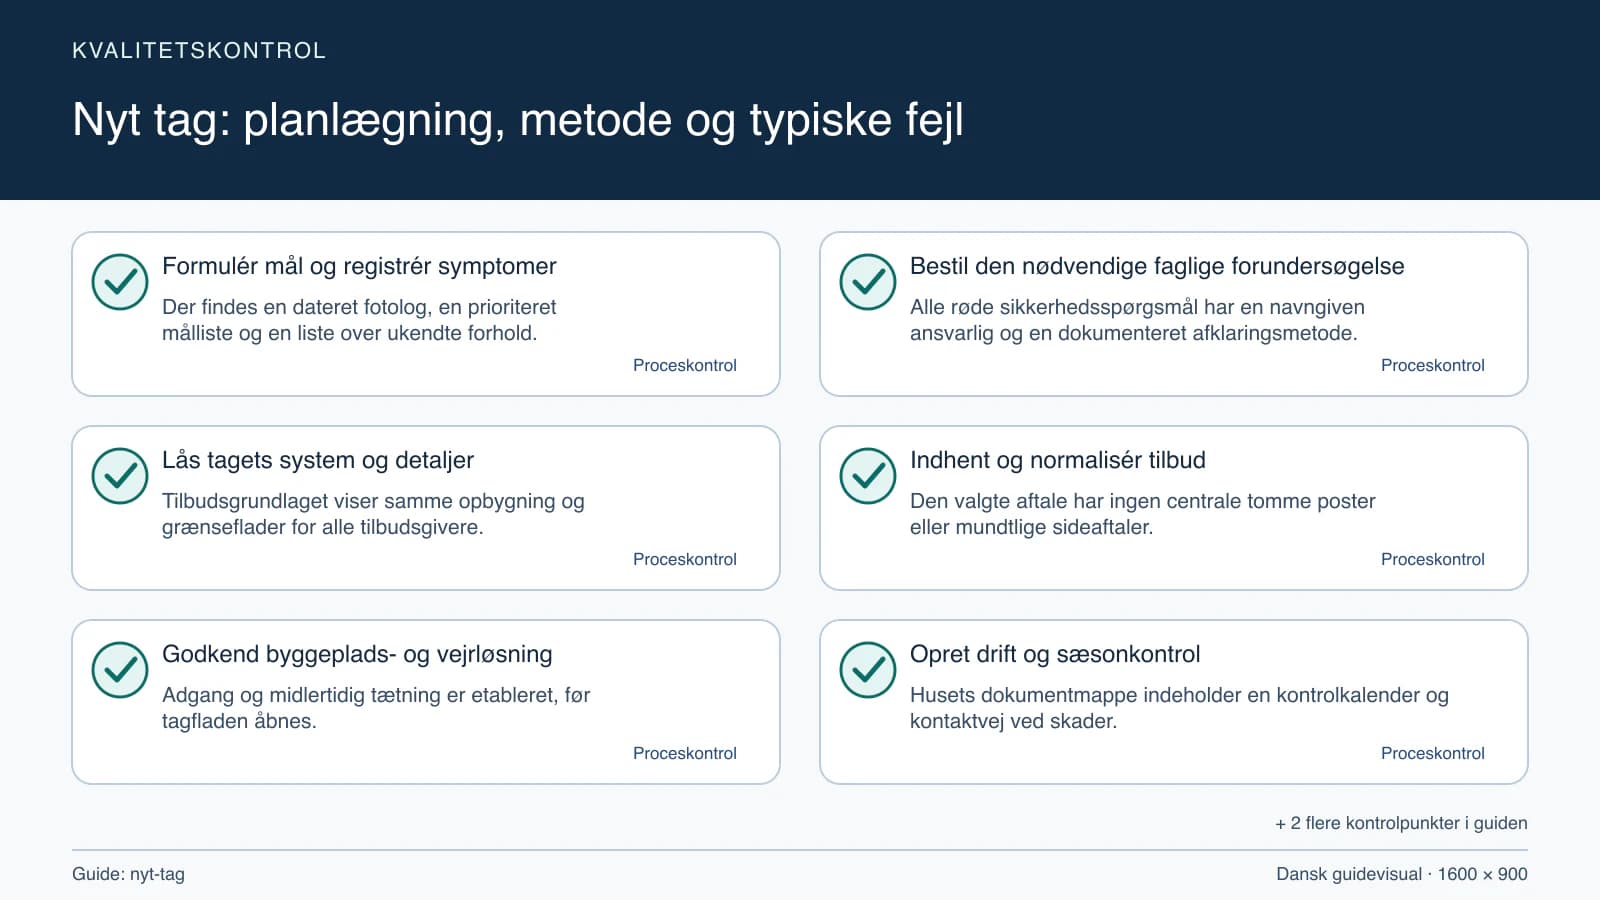The height and width of the screenshot is (900, 1600).
Task: Open the Opret drift og sæsonkontrol card title
Action: point(1055,654)
